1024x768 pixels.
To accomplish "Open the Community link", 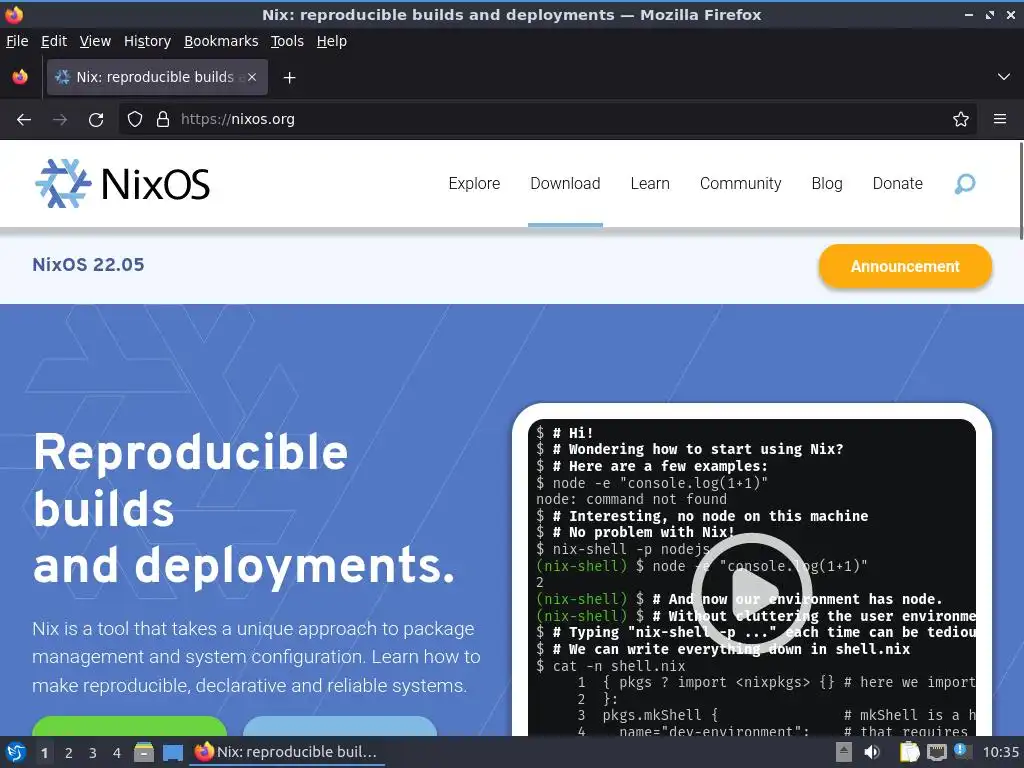I will pos(741,184).
